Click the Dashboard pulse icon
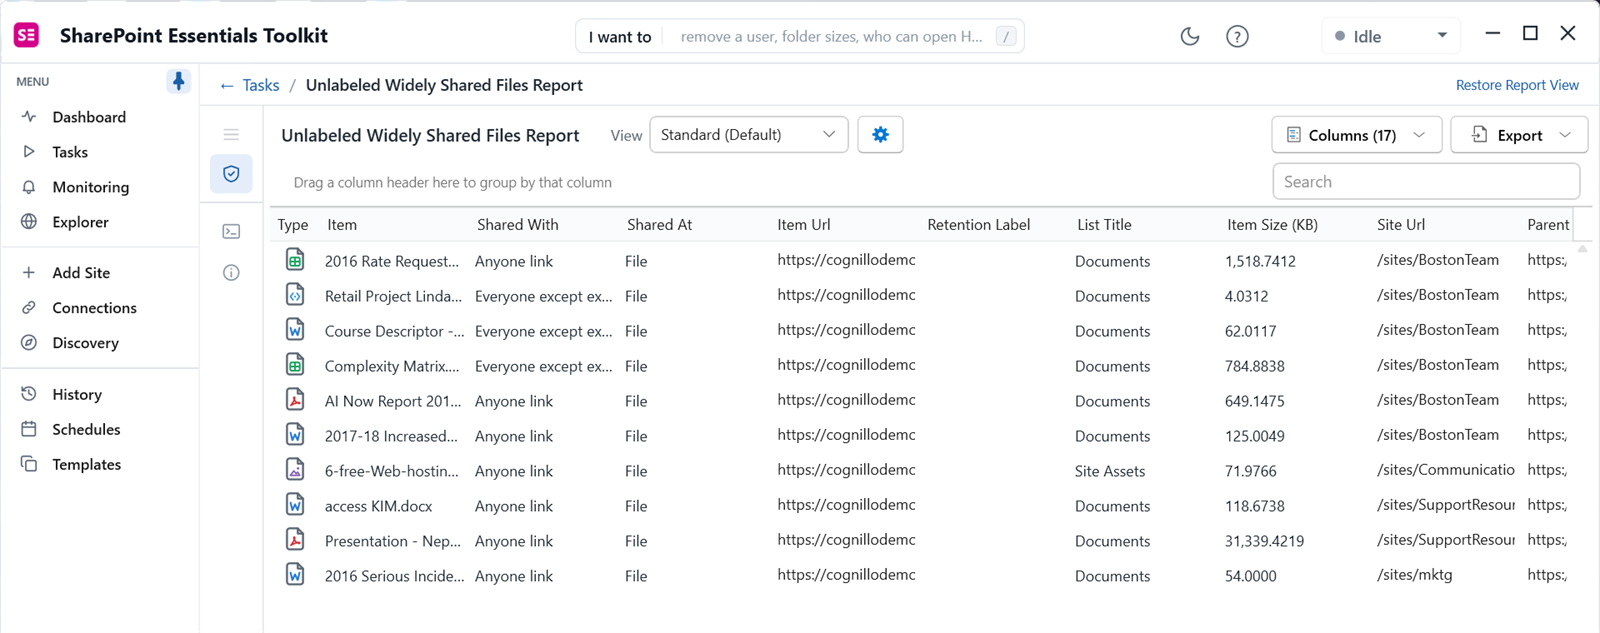Image resolution: width=1600 pixels, height=633 pixels. pos(29,116)
